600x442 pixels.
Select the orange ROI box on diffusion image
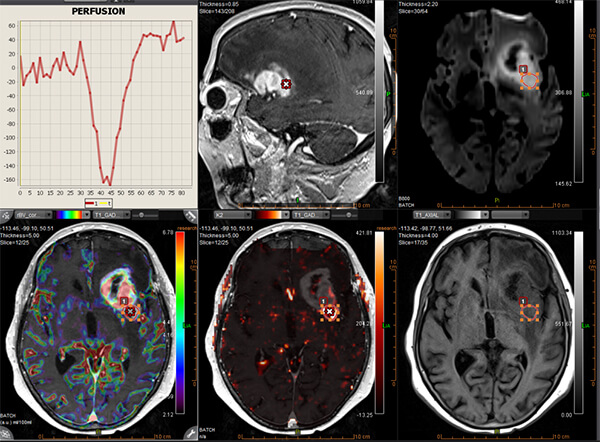tap(530, 80)
